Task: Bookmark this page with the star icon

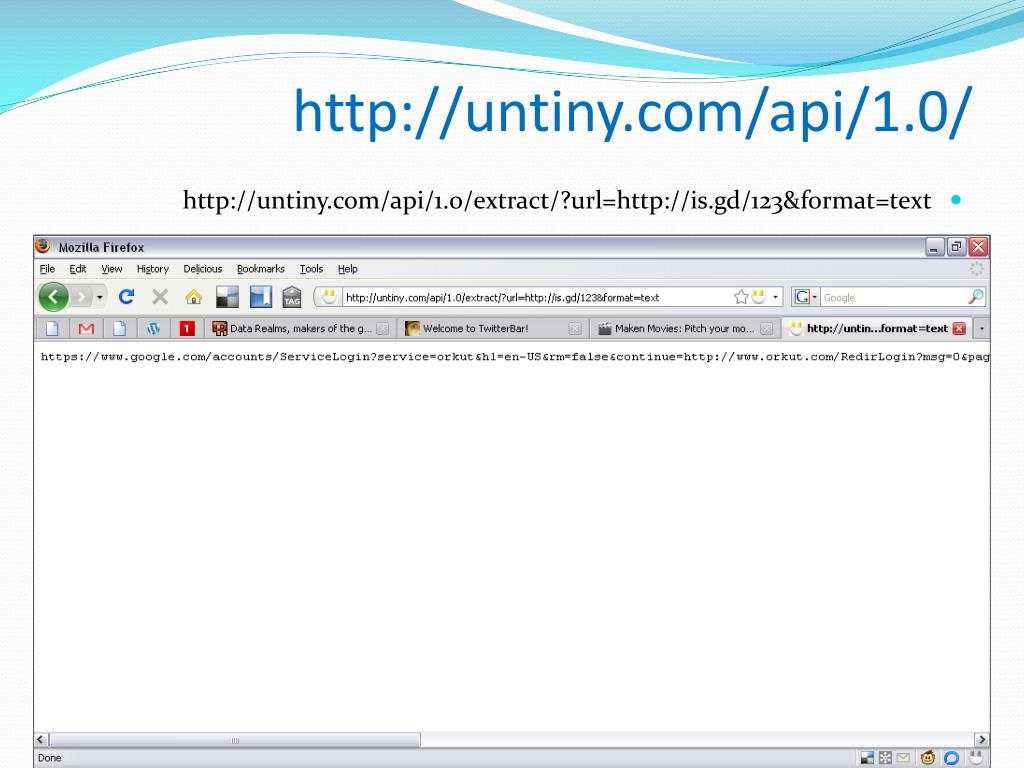Action: tap(741, 297)
